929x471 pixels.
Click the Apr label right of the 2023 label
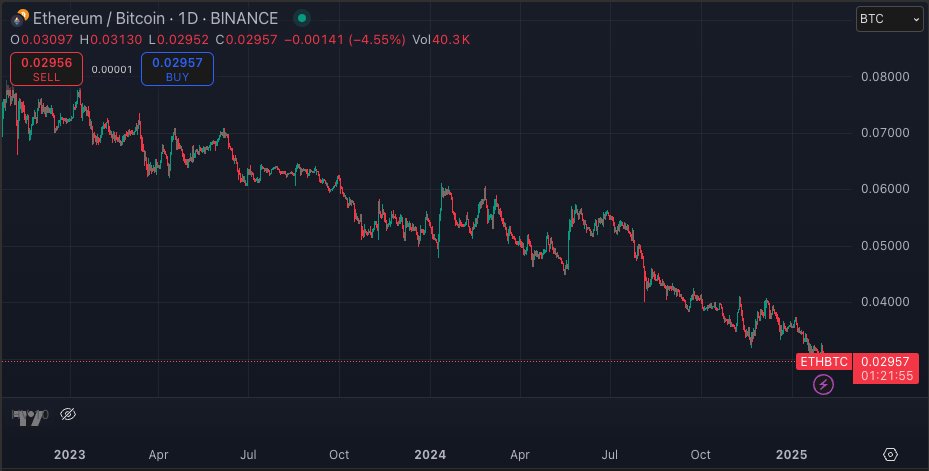(x=158, y=455)
